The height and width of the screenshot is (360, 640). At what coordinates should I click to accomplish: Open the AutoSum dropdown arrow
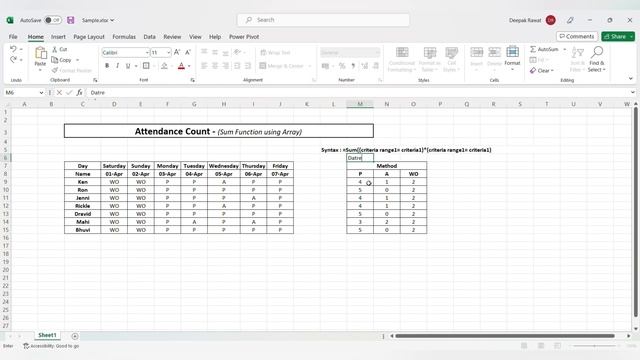[564, 49]
